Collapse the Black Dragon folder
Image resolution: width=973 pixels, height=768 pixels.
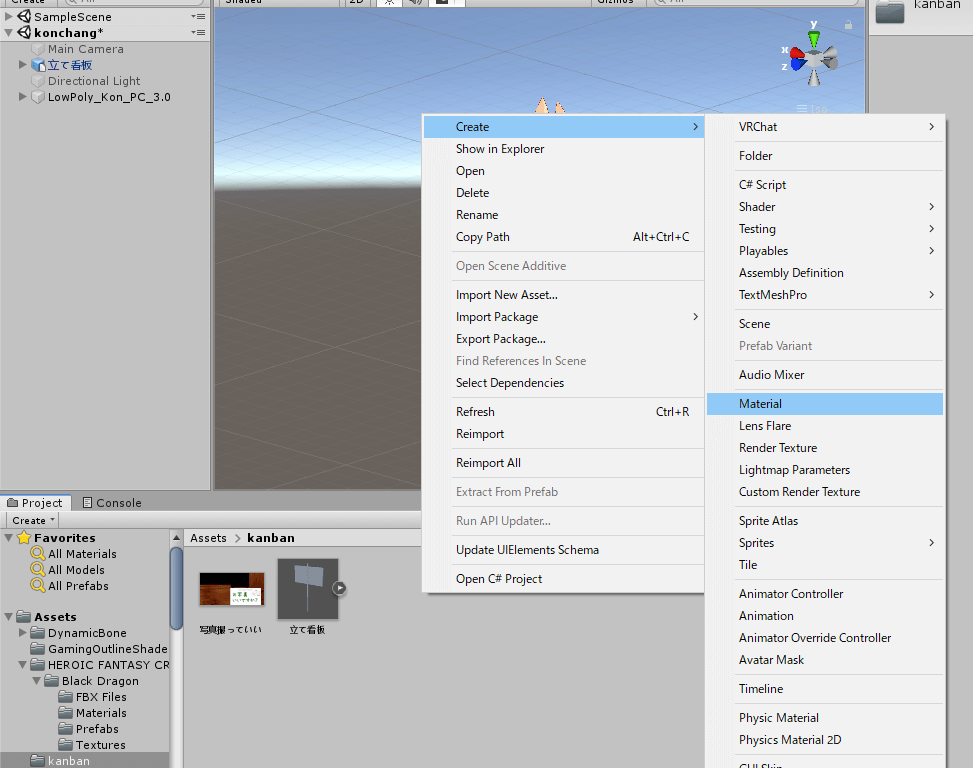click(x=34, y=680)
